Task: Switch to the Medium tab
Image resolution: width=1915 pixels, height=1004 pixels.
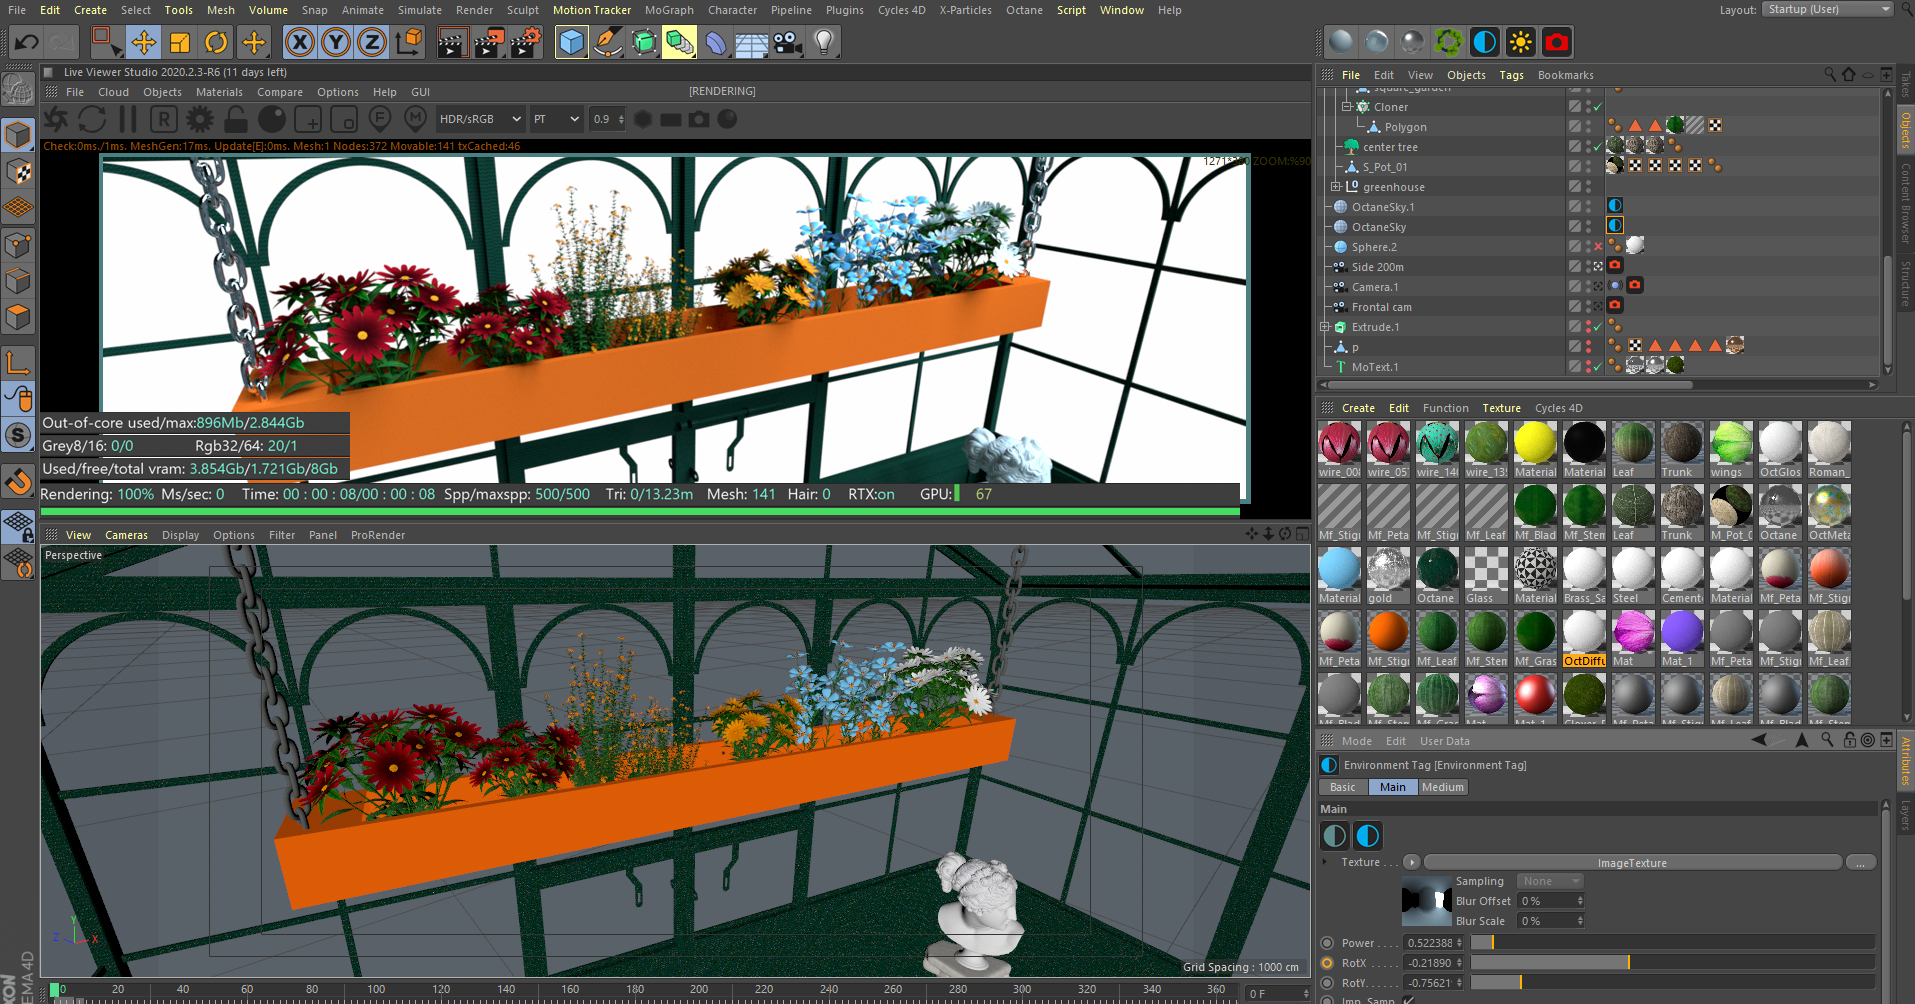Action: pyautogui.click(x=1442, y=787)
